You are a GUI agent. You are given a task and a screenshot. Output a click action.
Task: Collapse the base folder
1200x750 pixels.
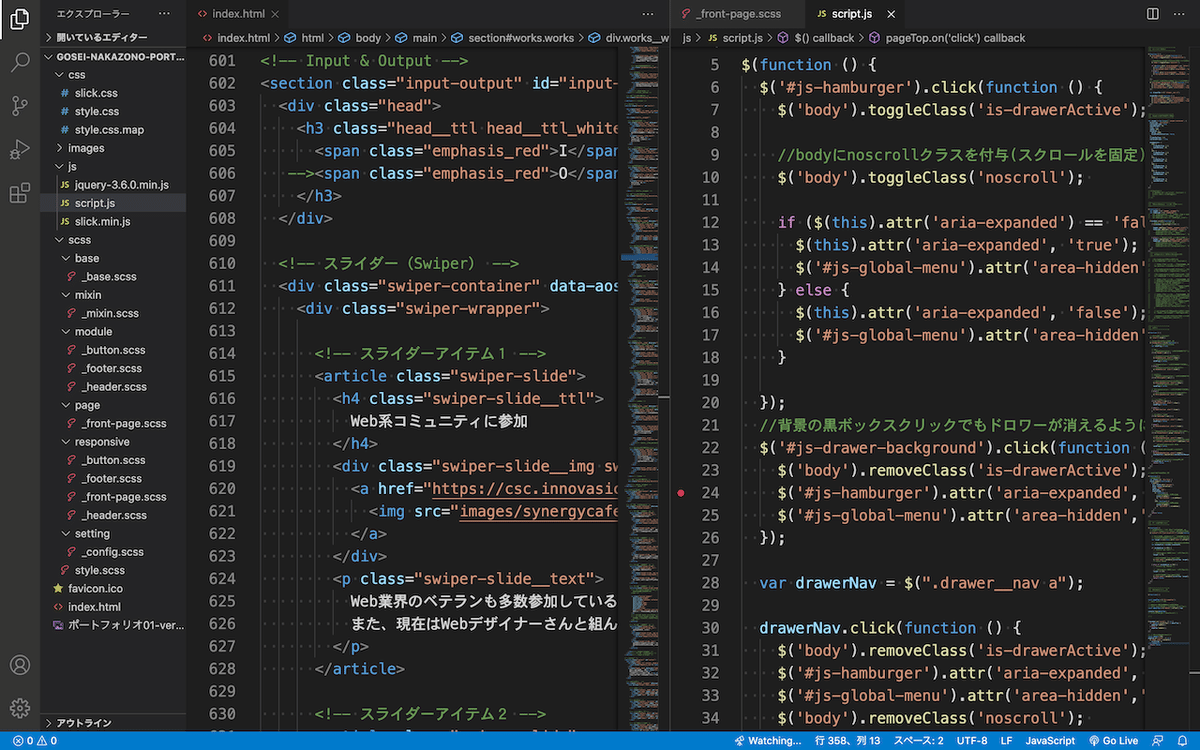[x=113, y=258]
